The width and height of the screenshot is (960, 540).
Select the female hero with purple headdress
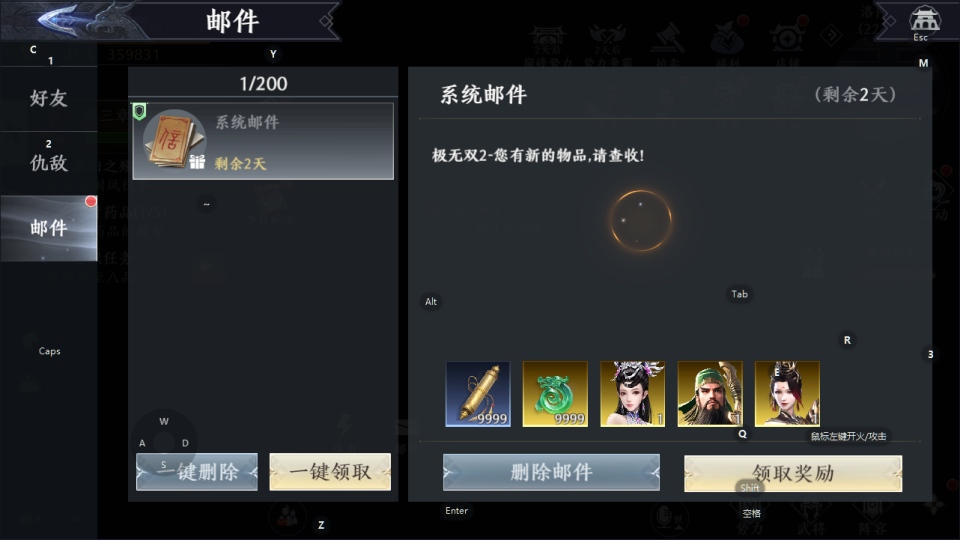click(x=632, y=394)
